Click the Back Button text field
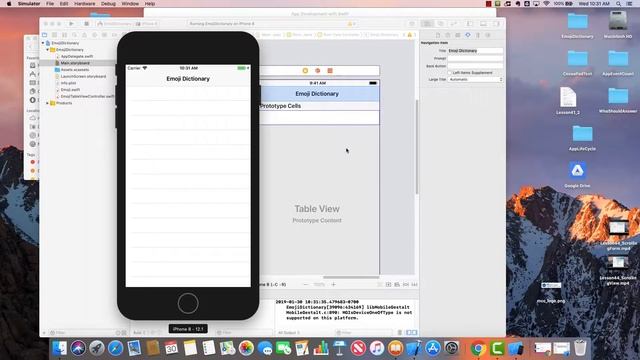 [476, 66]
